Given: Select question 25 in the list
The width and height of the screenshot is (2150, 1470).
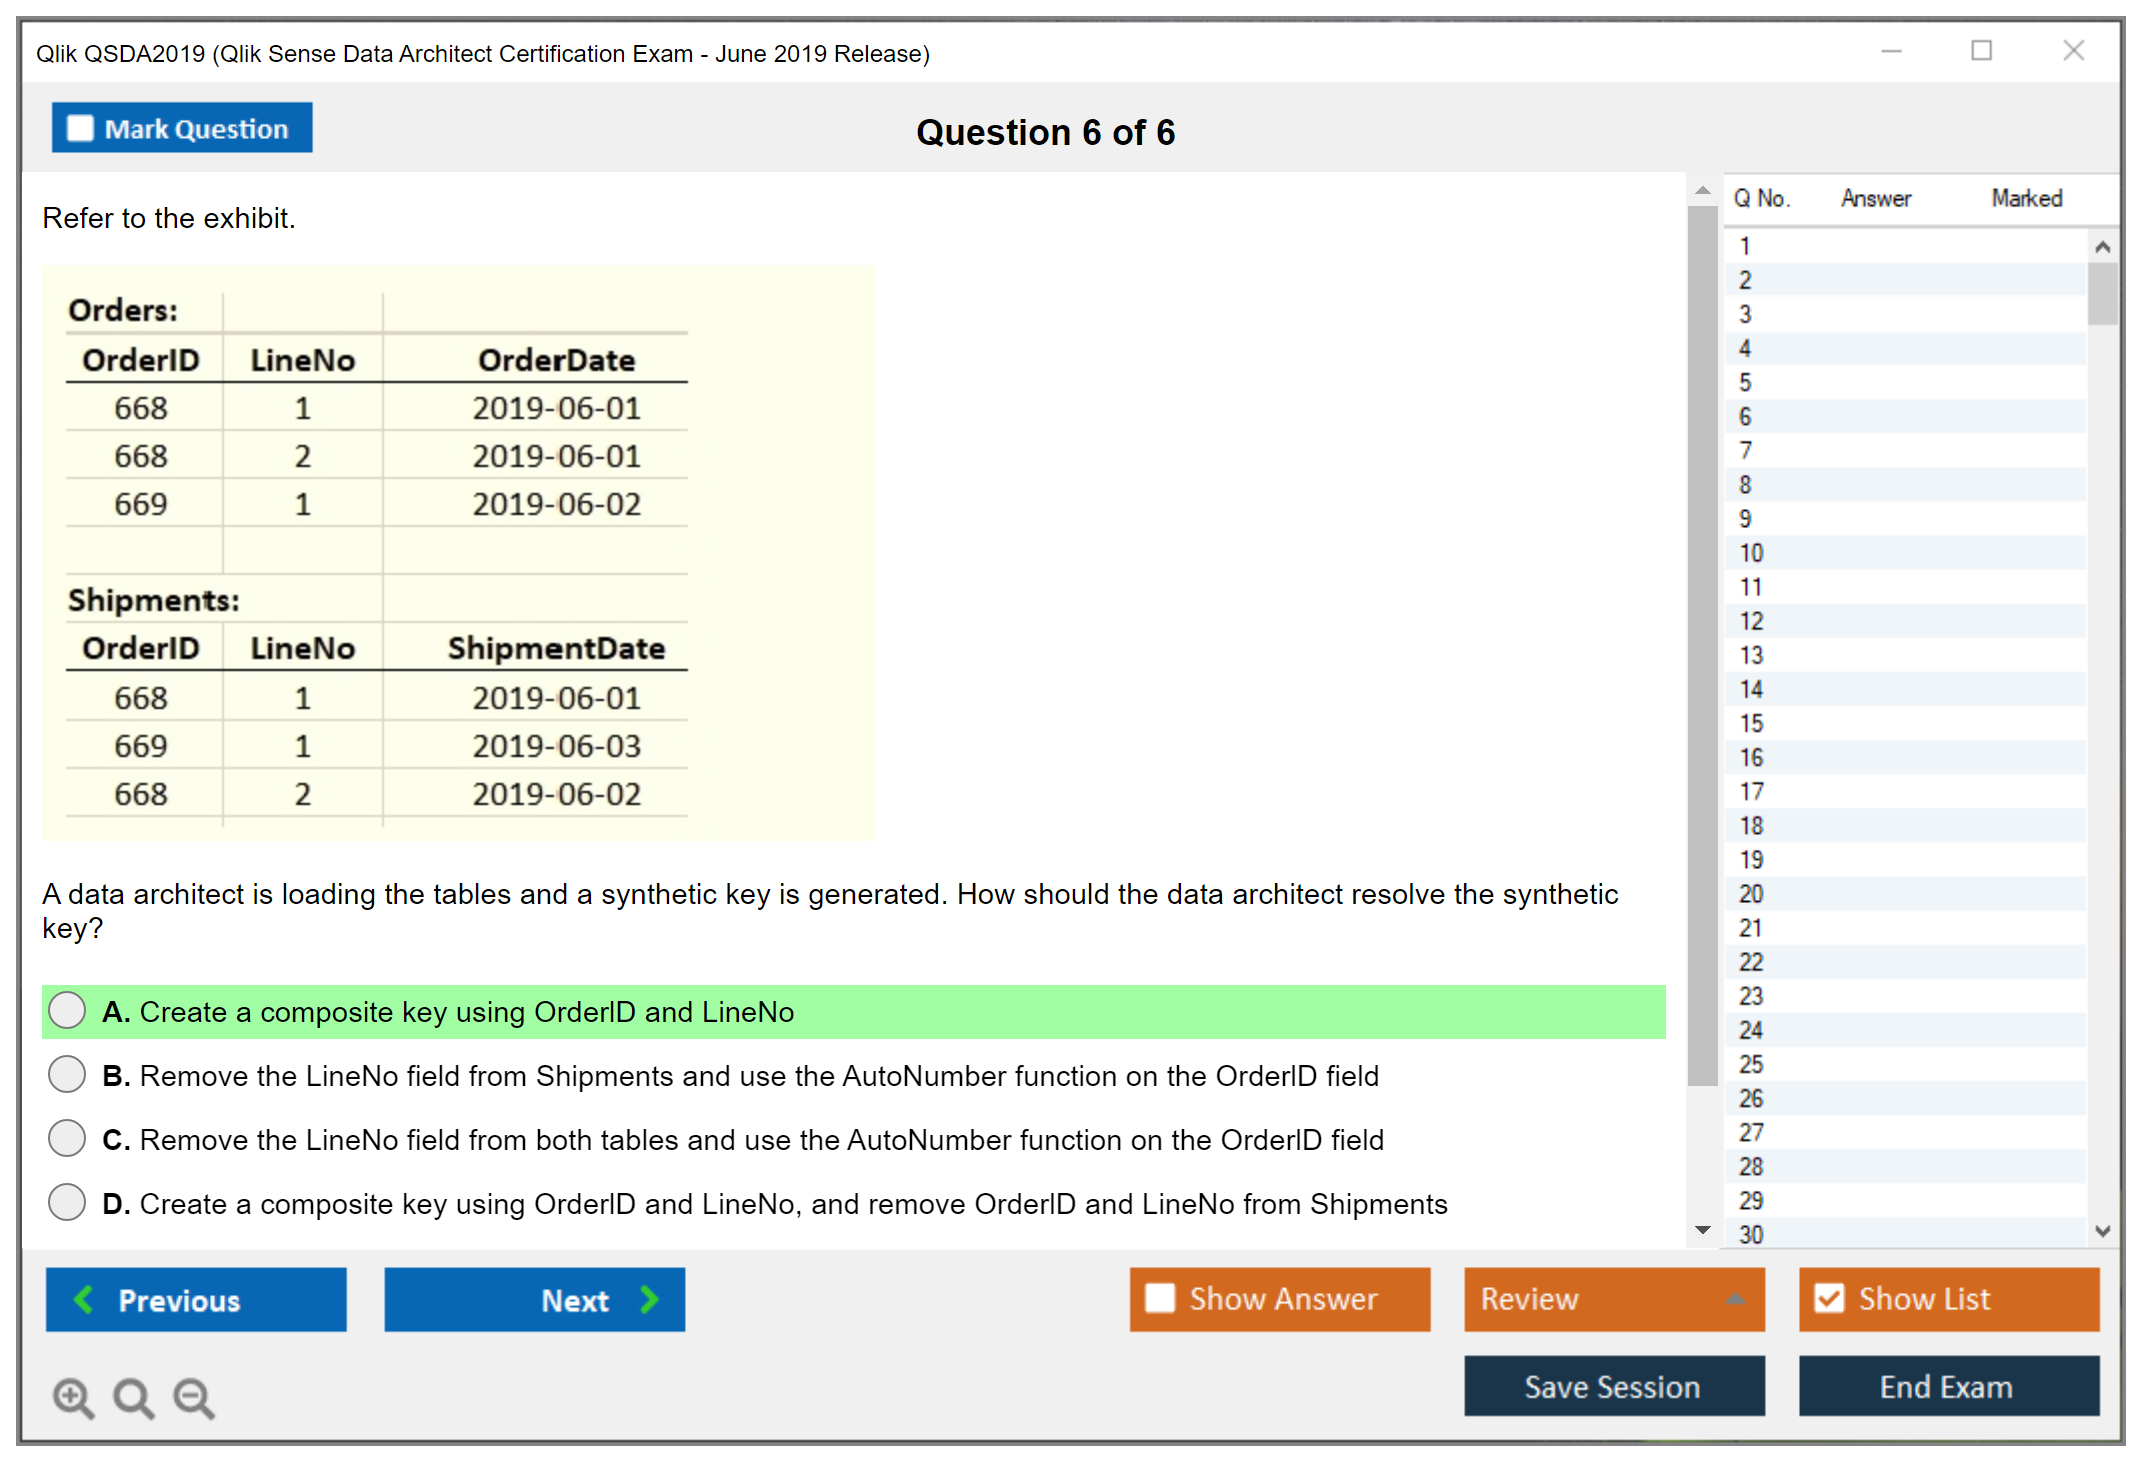Looking at the screenshot, I should tap(1751, 1064).
